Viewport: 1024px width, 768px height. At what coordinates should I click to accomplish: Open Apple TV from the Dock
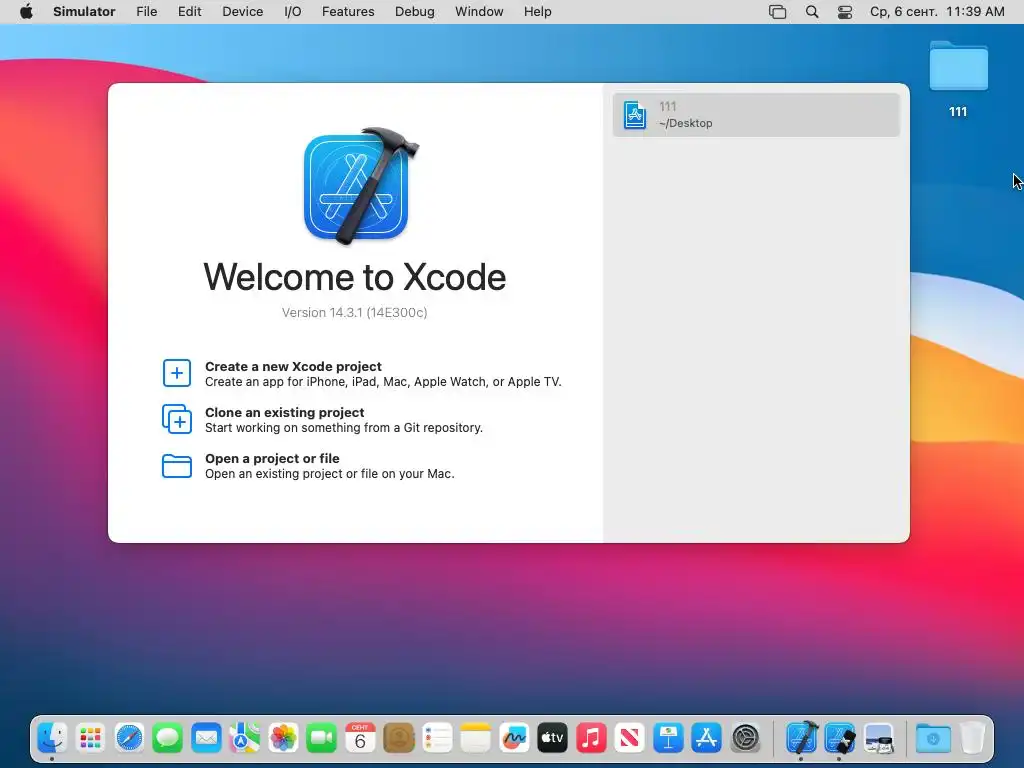tap(552, 739)
